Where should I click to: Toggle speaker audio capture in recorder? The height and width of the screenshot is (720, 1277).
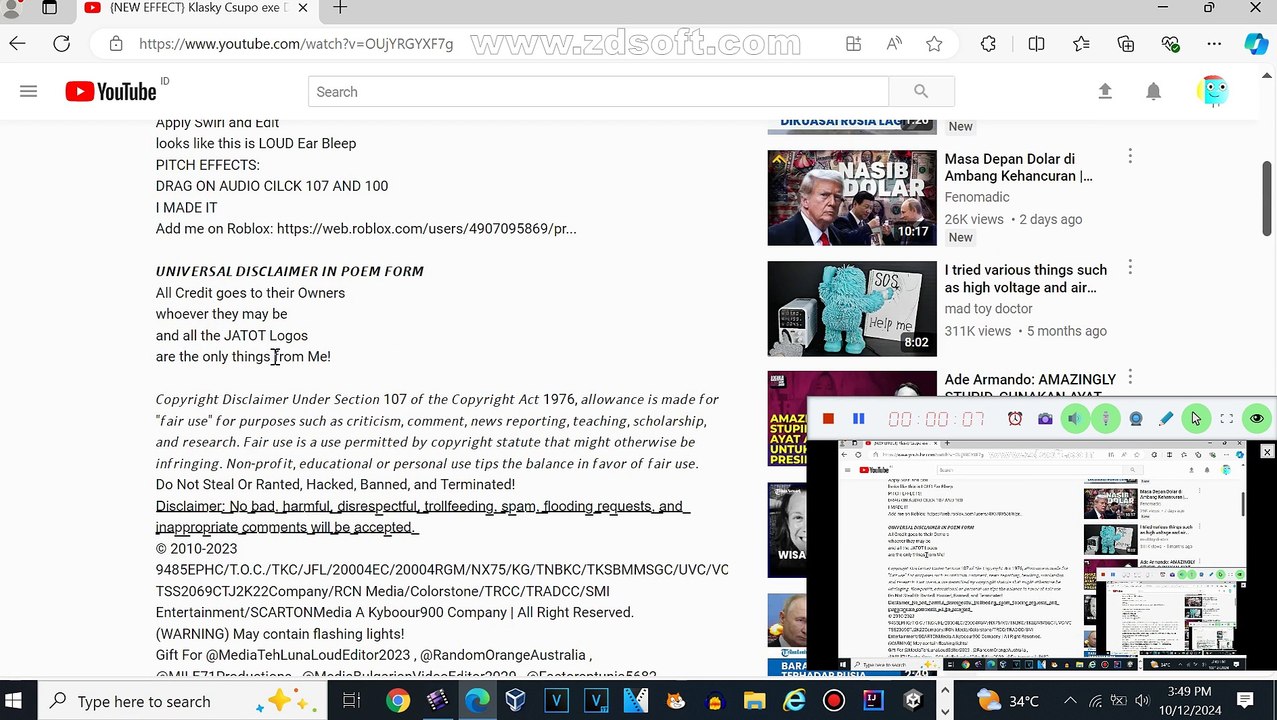[1075, 419]
